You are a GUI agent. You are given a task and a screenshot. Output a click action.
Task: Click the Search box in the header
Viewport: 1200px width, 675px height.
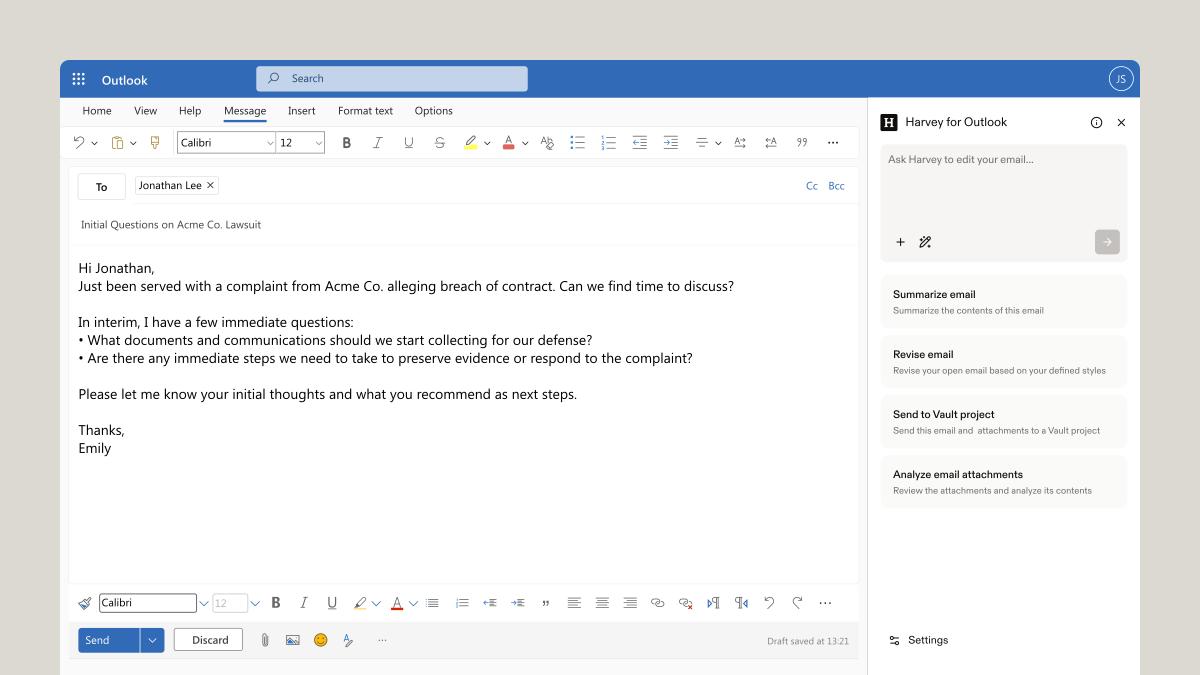tap(391, 78)
